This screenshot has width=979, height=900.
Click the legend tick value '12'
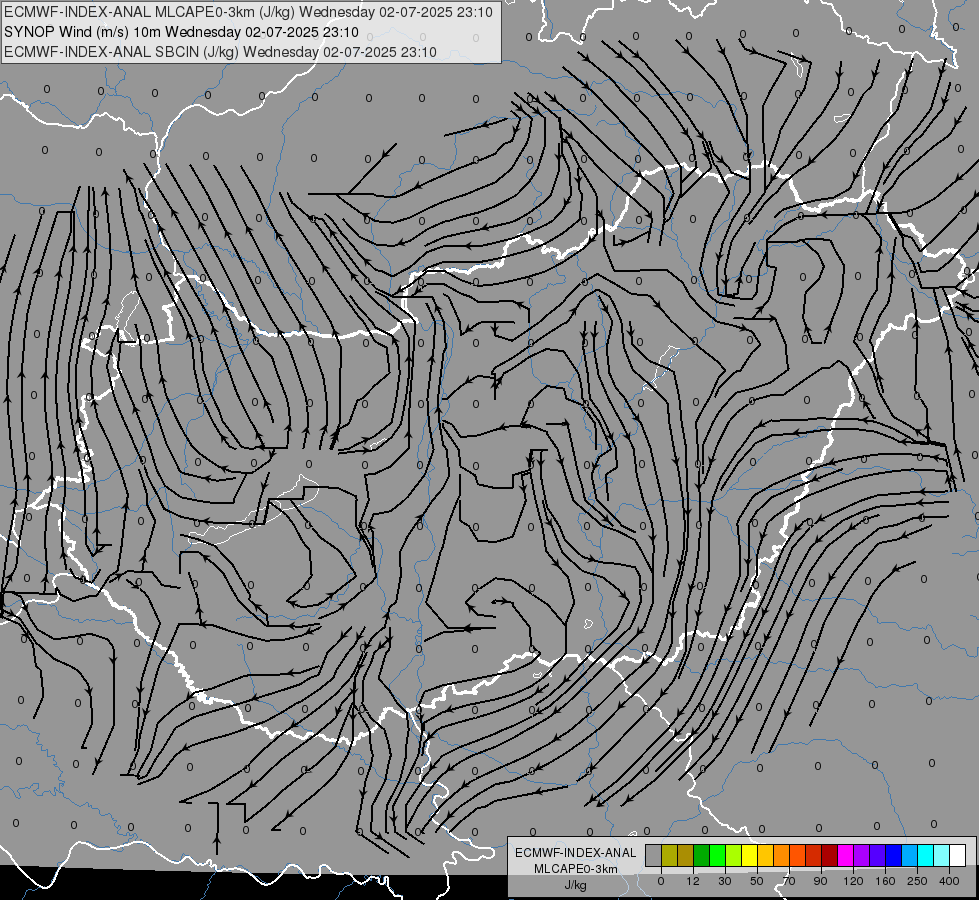click(x=693, y=881)
